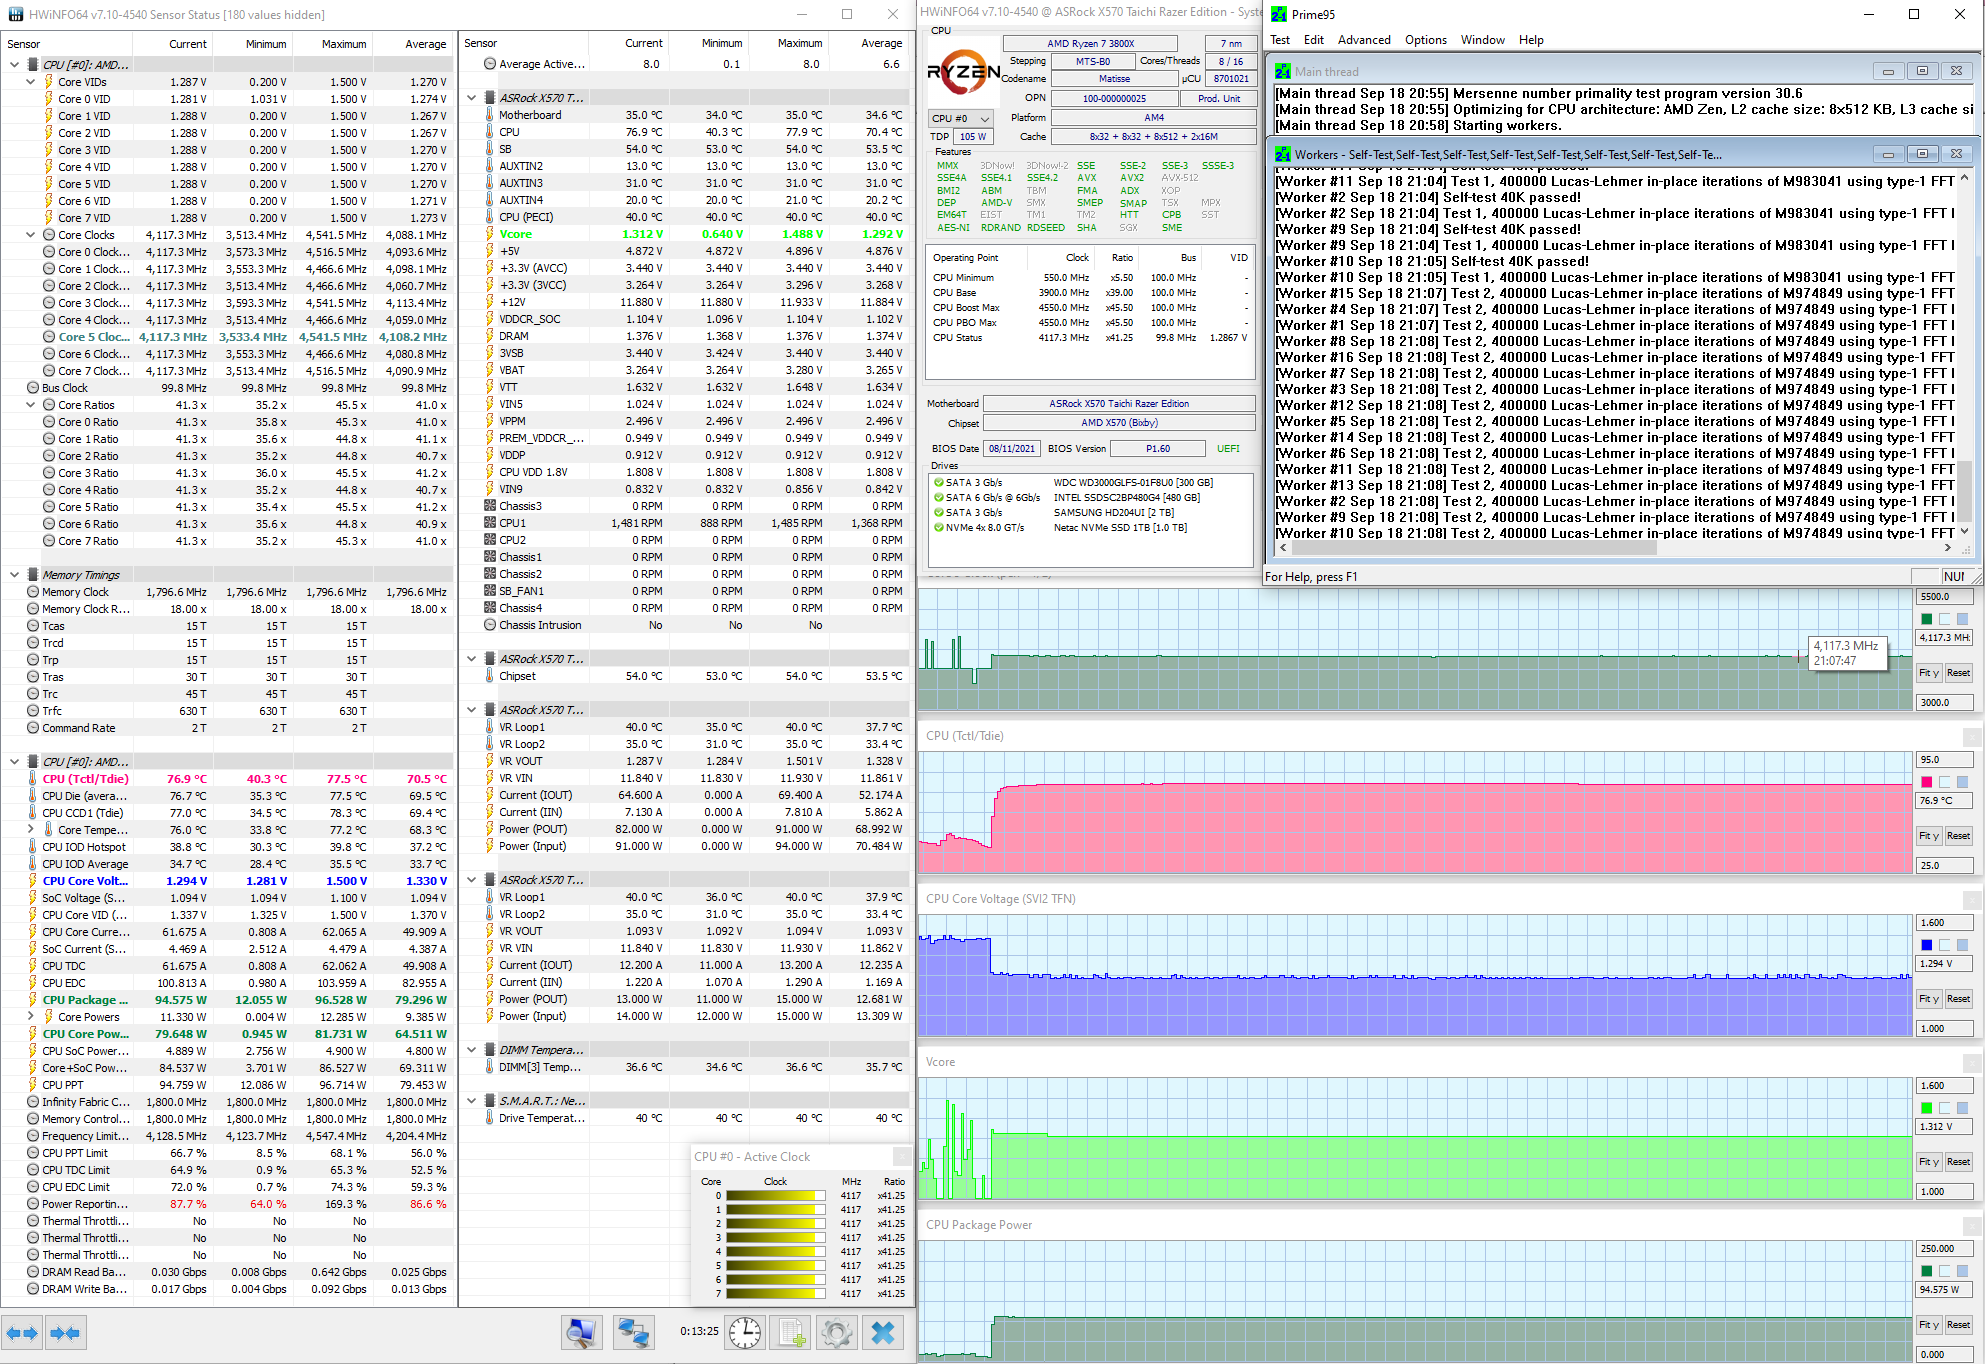
Task: Click expand layout double-arrow icon
Action: tap(22, 1332)
